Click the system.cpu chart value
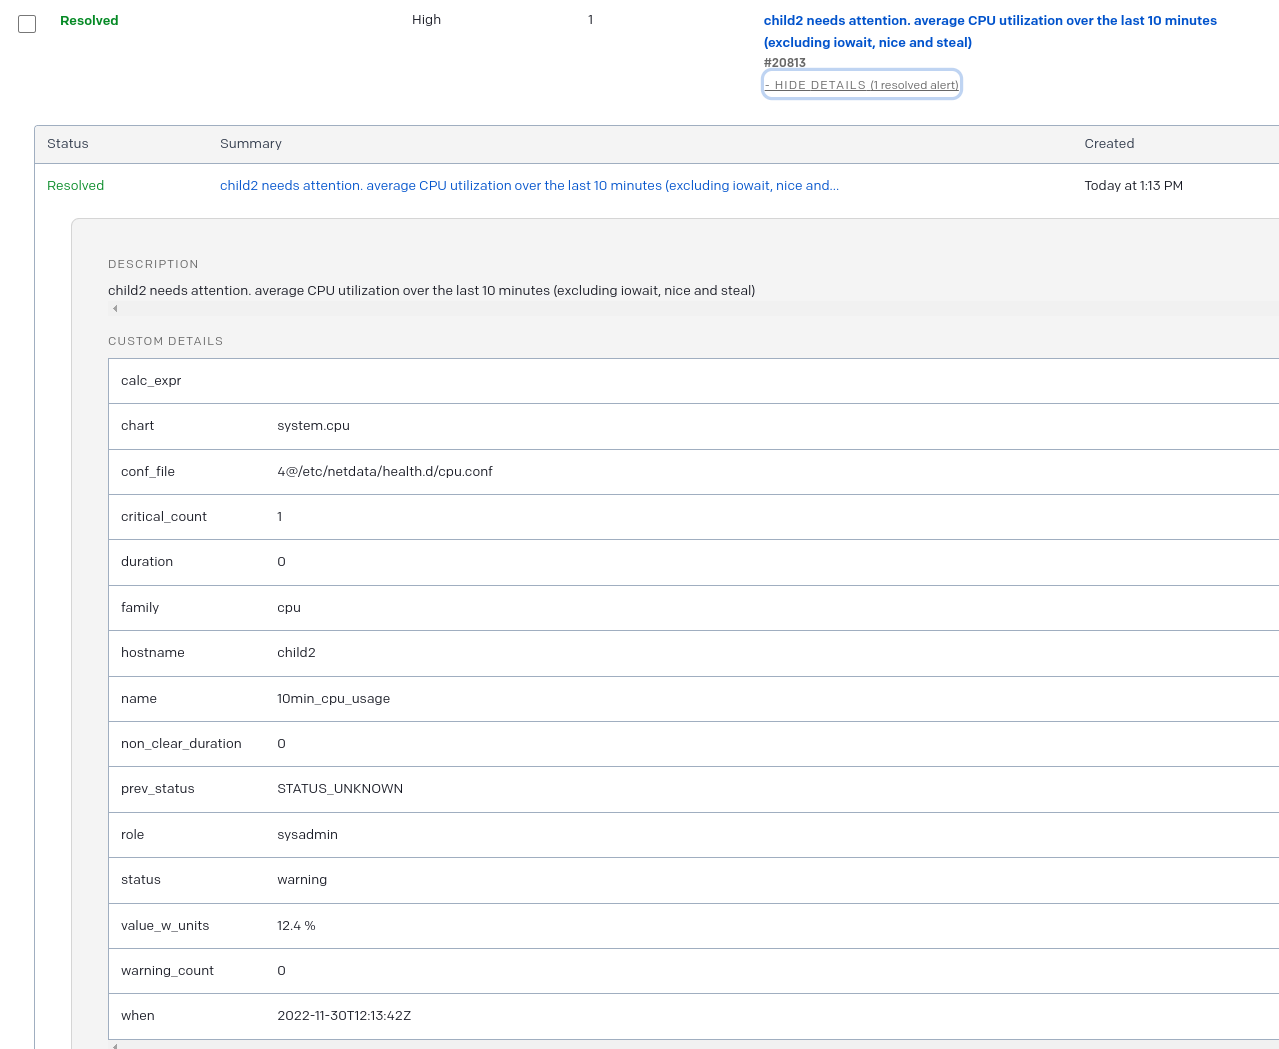The width and height of the screenshot is (1279, 1049). (314, 425)
